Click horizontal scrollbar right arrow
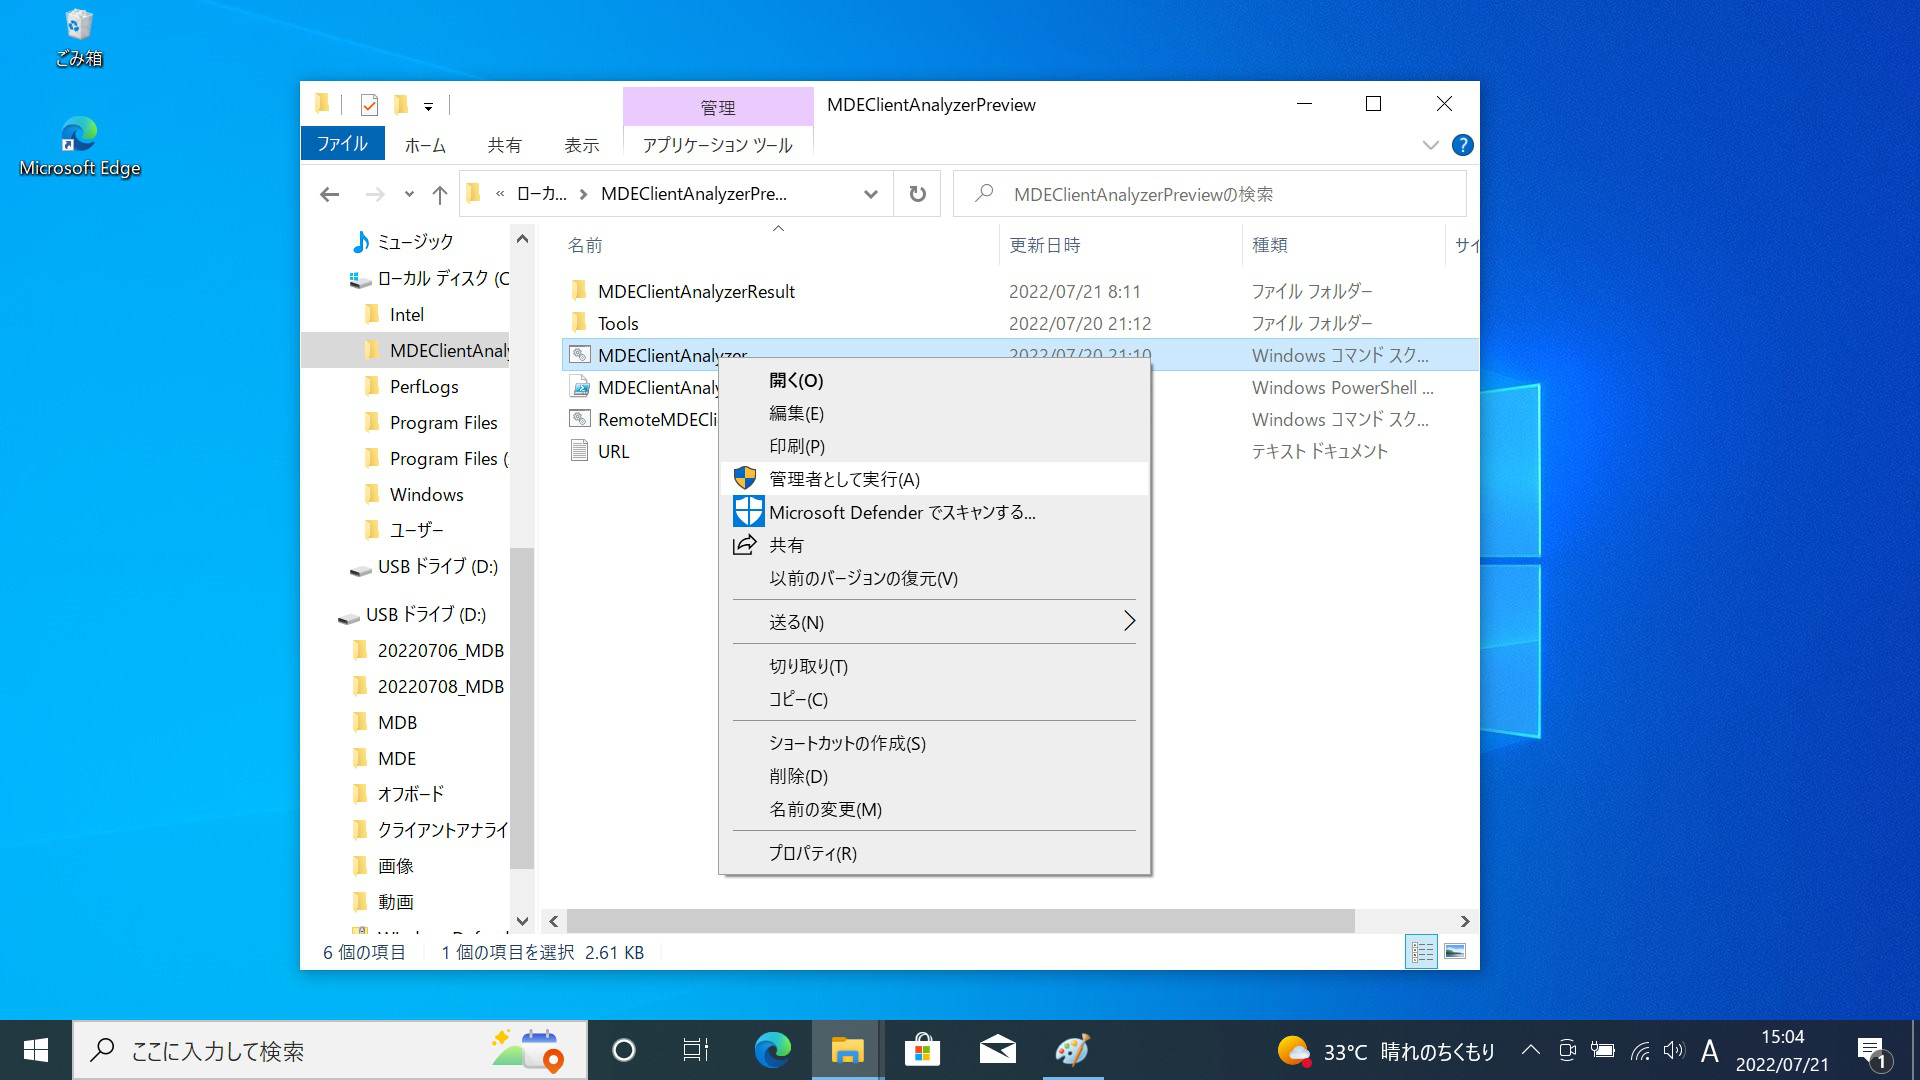The height and width of the screenshot is (1080, 1920). (x=1465, y=921)
